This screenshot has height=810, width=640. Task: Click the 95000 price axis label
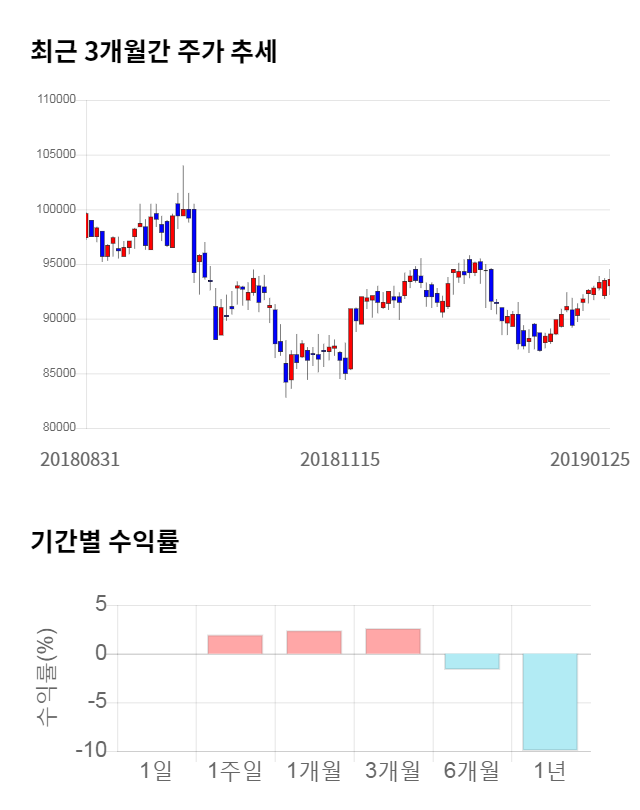59,264
